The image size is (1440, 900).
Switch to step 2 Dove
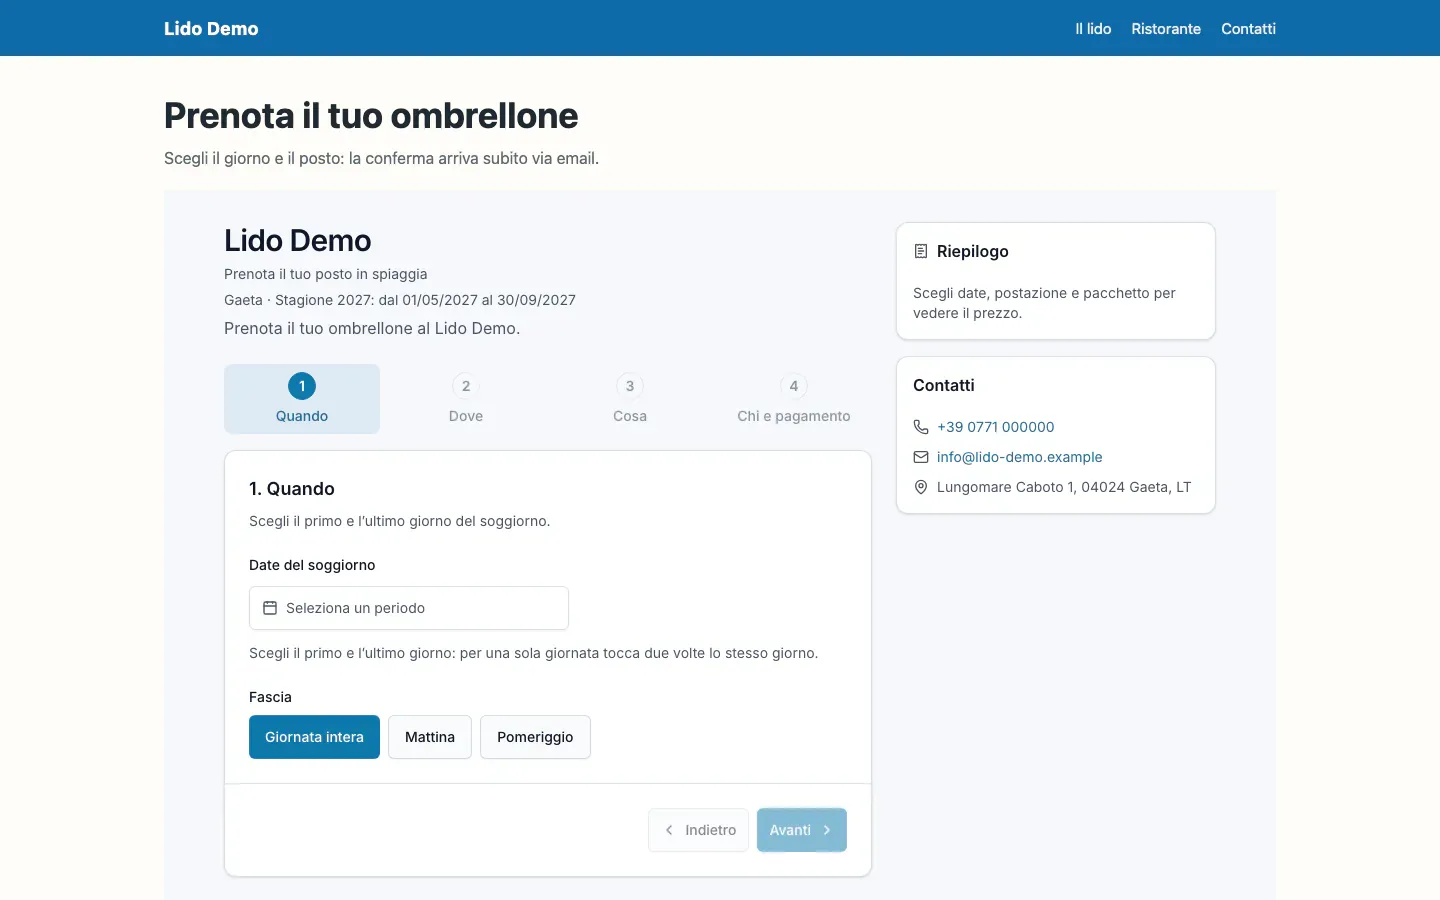click(x=466, y=399)
